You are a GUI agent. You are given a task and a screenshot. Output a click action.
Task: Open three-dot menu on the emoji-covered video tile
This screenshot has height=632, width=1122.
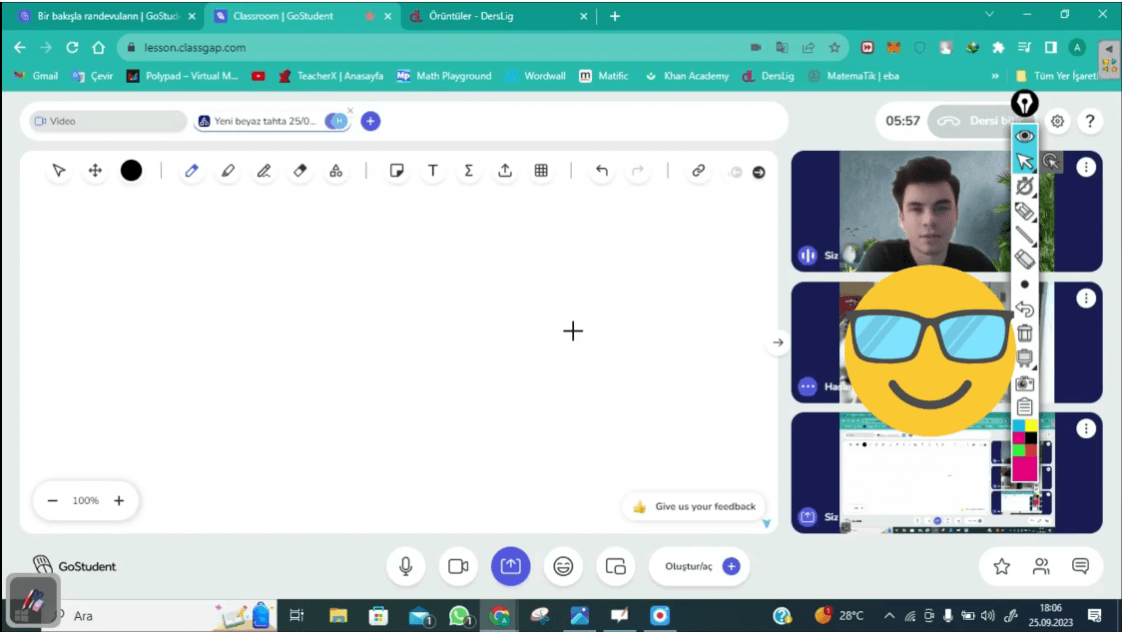(1086, 298)
